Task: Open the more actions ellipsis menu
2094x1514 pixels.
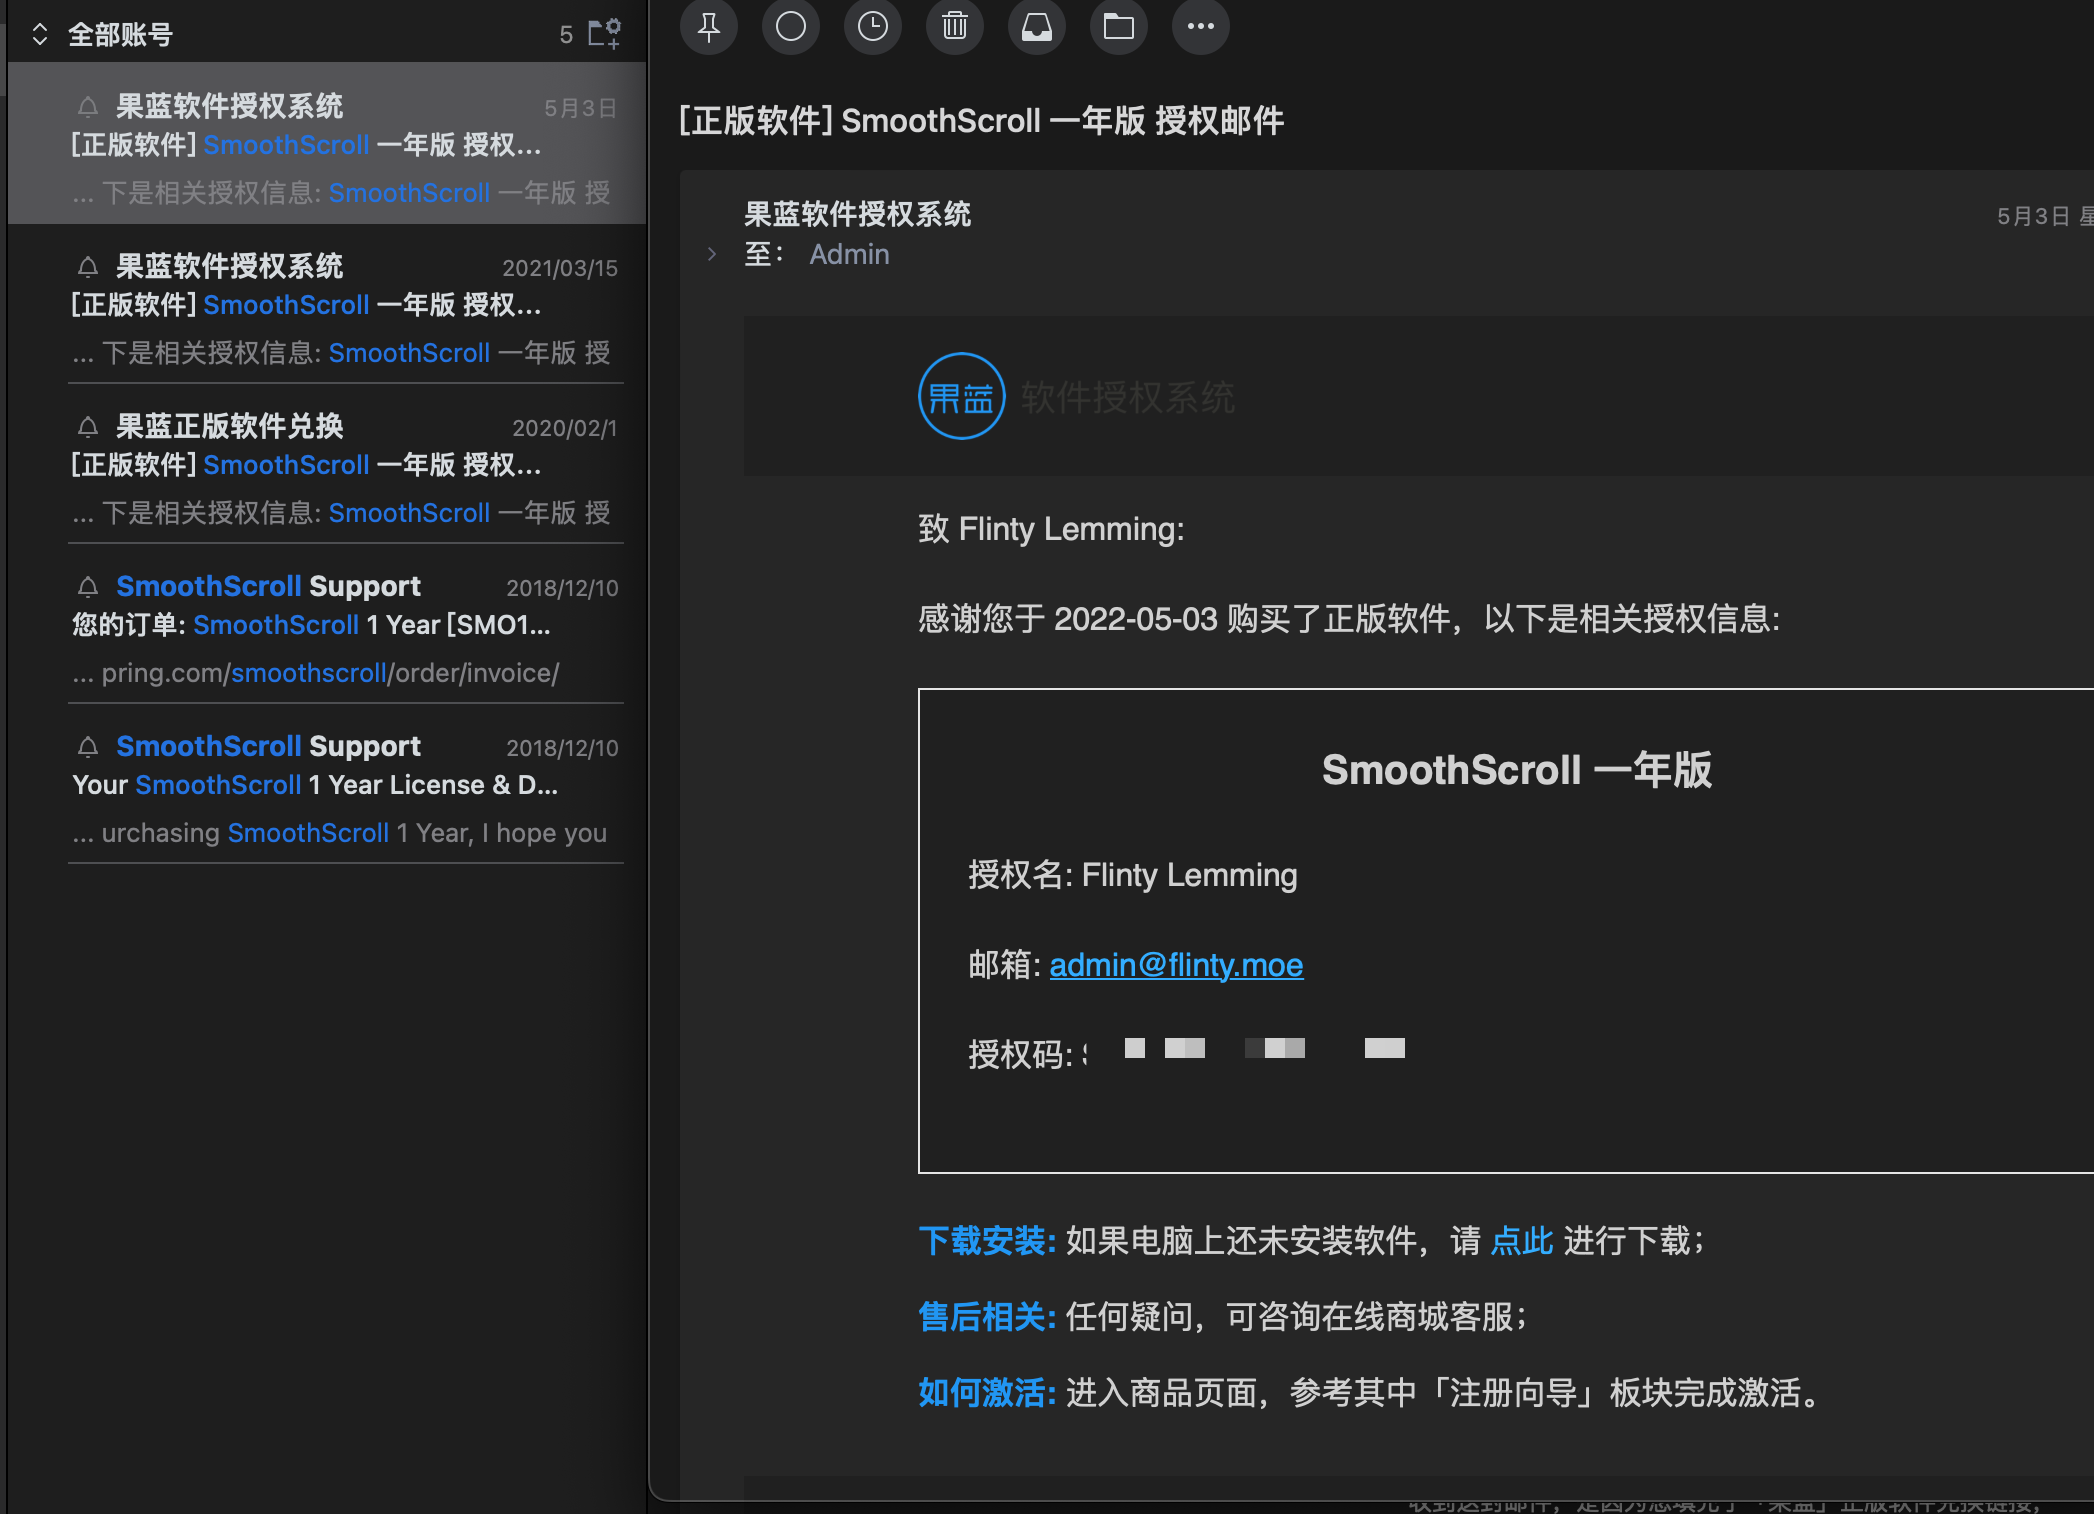Action: [1201, 27]
